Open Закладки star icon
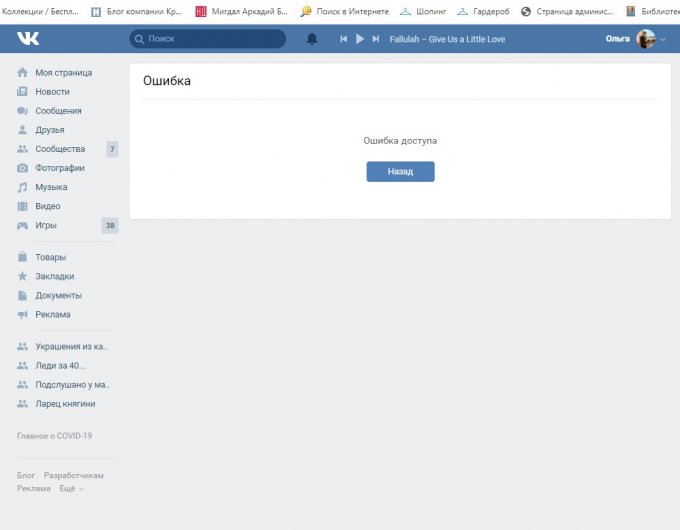This screenshot has height=530, width=680. [23, 276]
